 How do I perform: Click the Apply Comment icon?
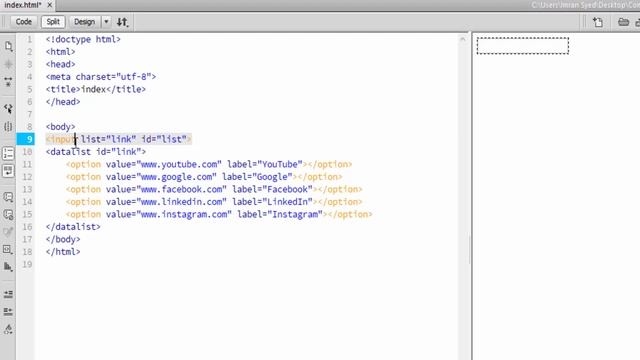(x=8, y=197)
